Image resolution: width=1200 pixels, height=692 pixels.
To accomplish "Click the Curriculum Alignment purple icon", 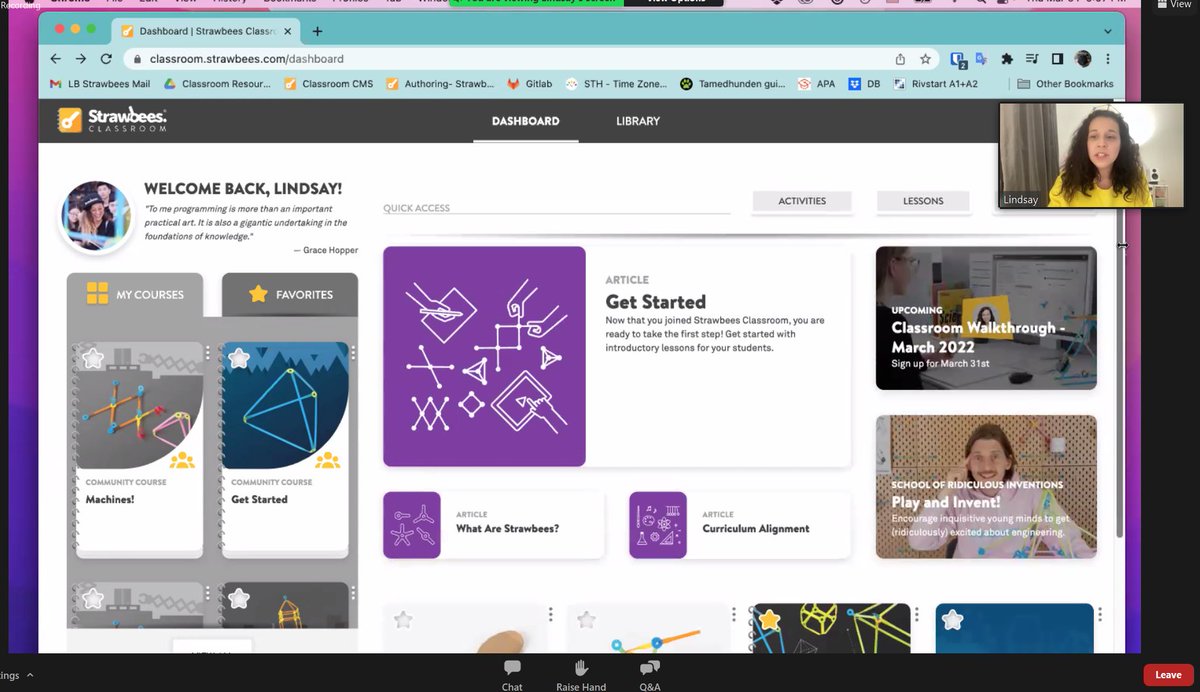I will [x=658, y=524].
